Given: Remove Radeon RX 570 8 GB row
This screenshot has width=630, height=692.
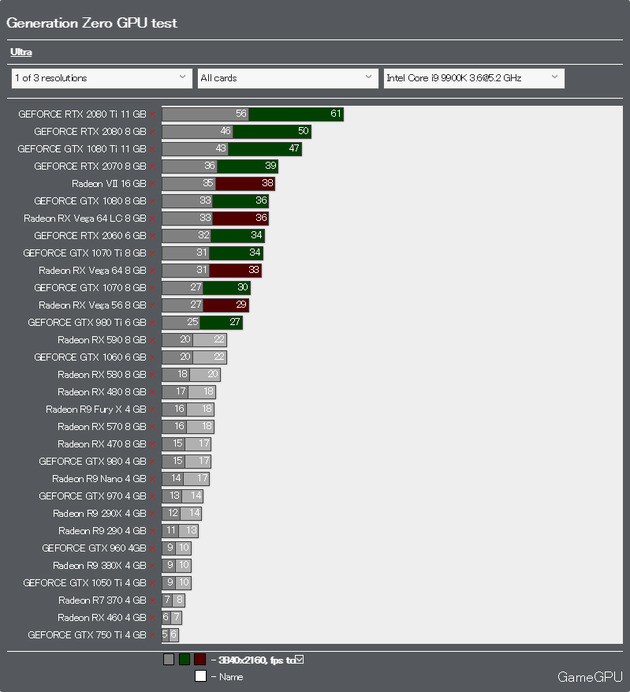Looking at the screenshot, I should [x=152, y=427].
